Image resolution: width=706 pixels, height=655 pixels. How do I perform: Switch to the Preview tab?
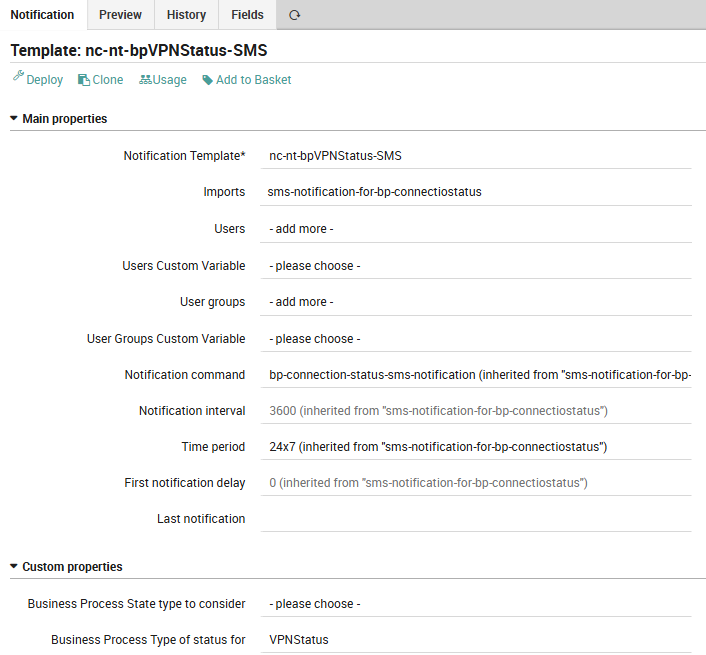(x=120, y=15)
